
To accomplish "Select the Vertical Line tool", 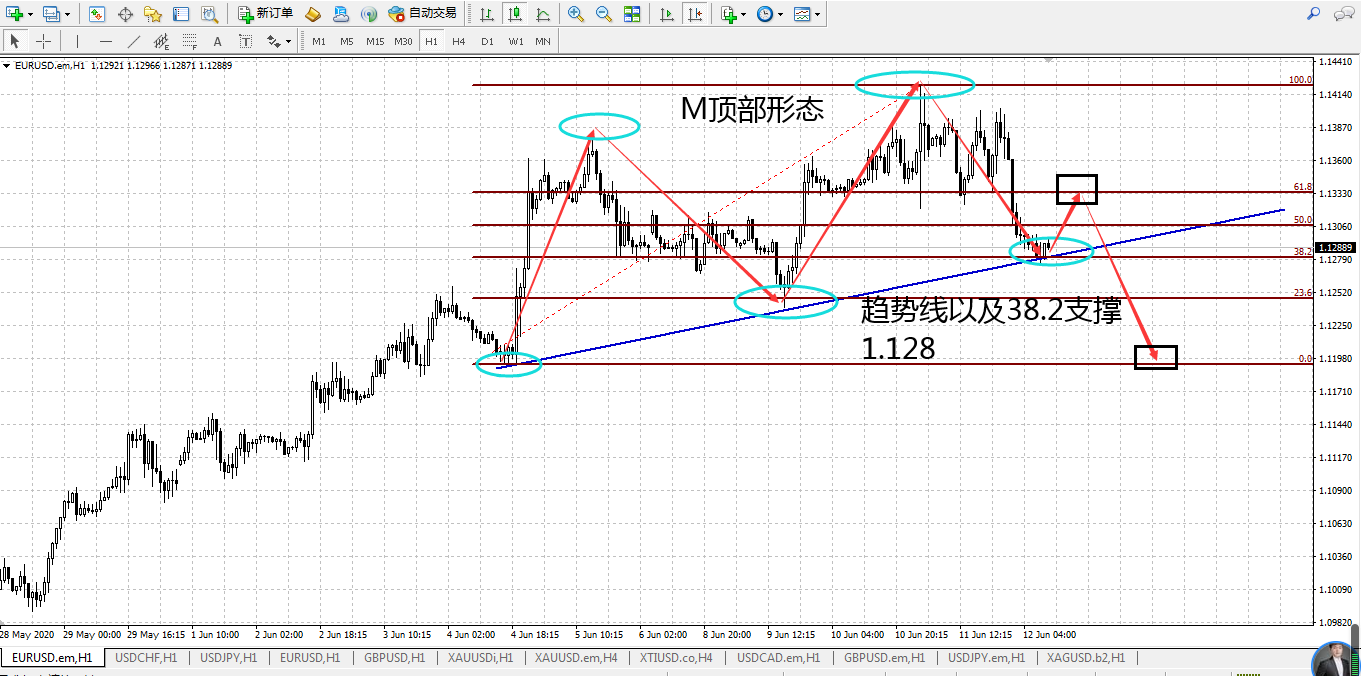I will [x=77, y=41].
